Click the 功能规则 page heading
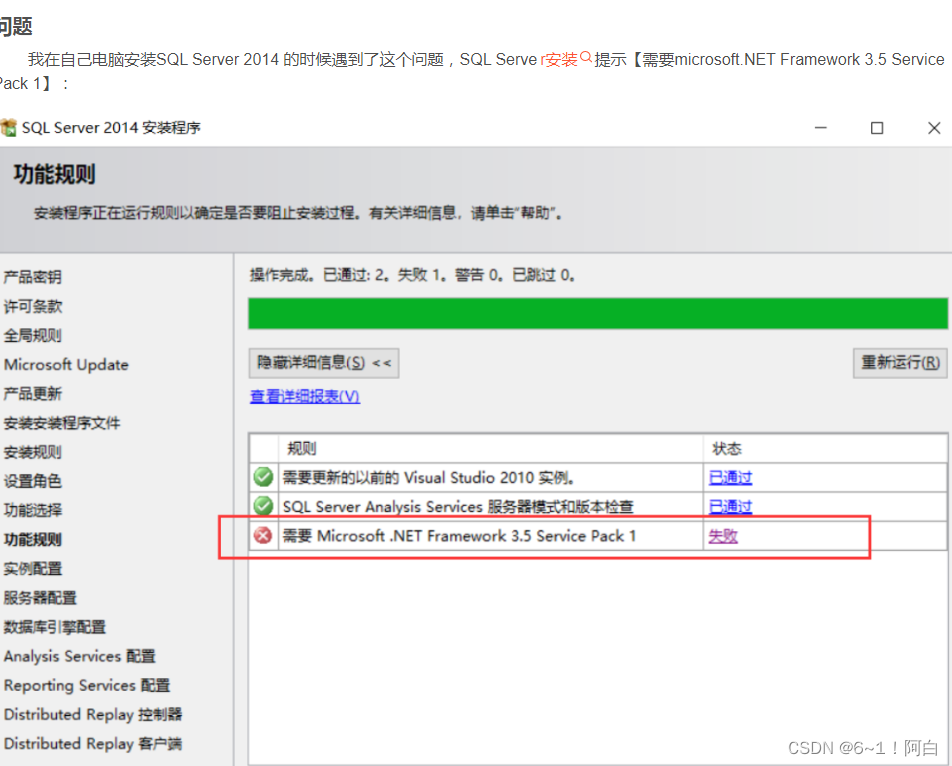 (55, 174)
